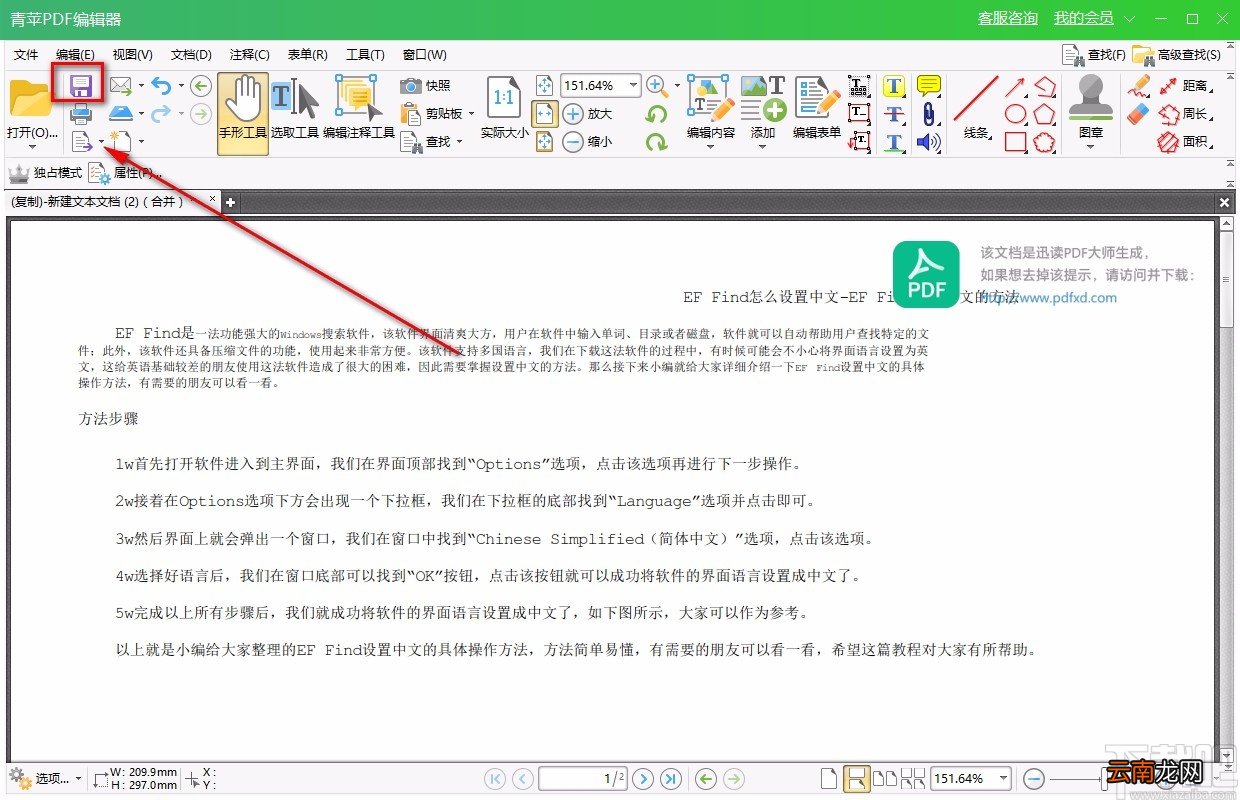This screenshot has height=800, width=1240.
Task: Click the Print printer icon
Action: (x=81, y=114)
